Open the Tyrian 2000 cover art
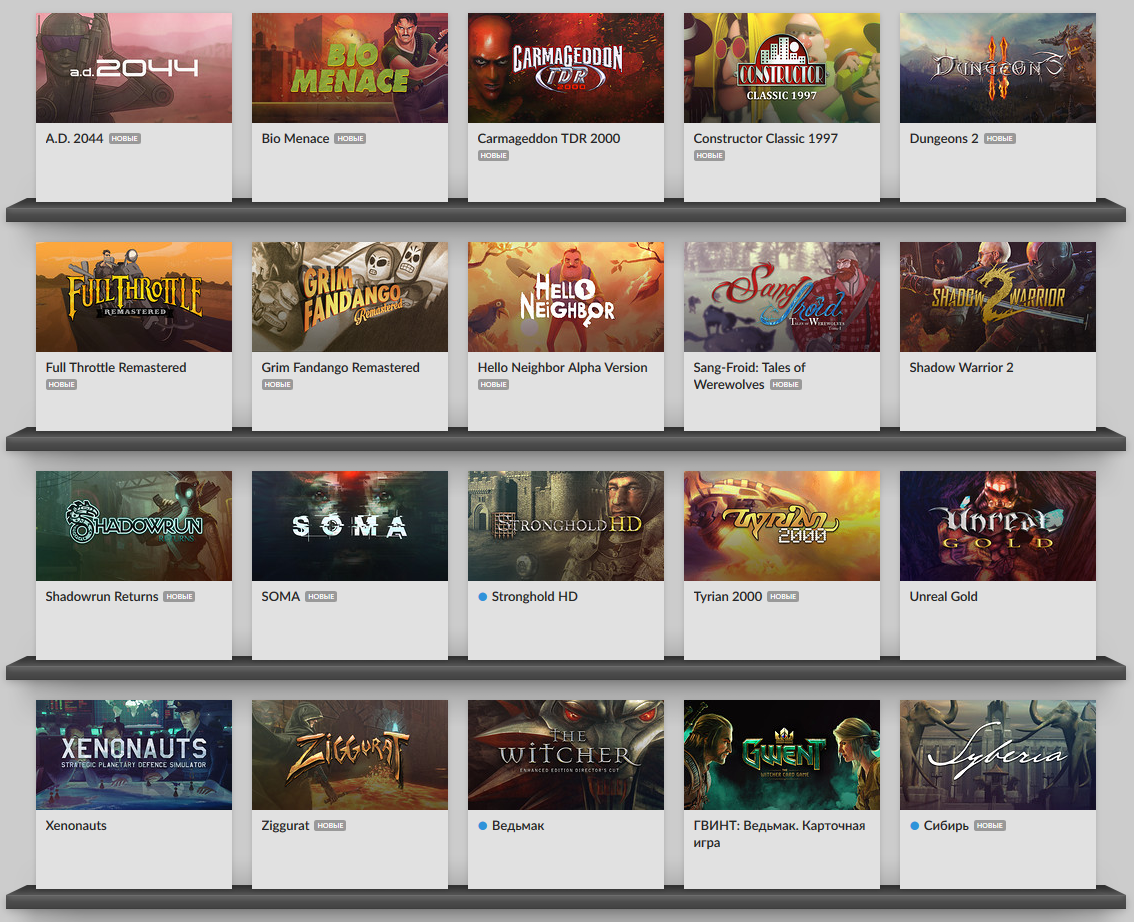Image resolution: width=1134 pixels, height=922 pixels. (782, 526)
